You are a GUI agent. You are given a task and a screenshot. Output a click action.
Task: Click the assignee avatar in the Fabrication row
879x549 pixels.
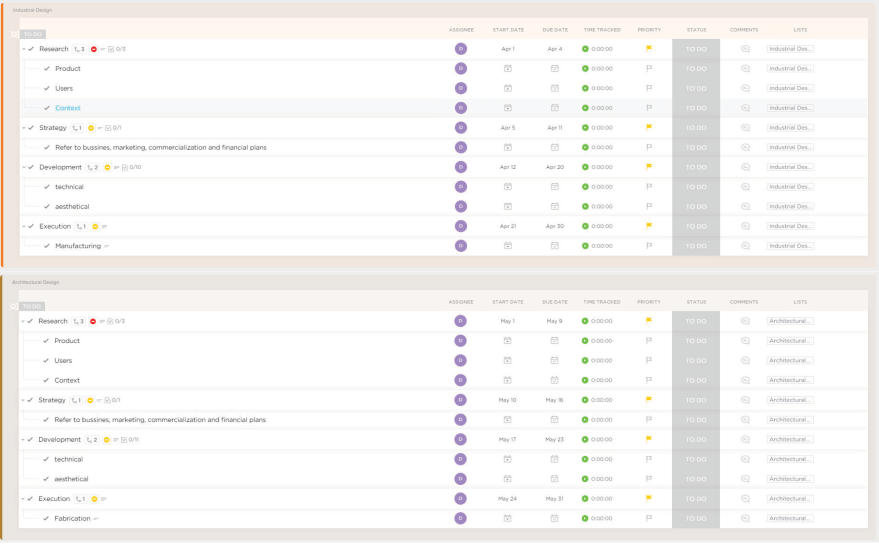[x=460, y=519]
